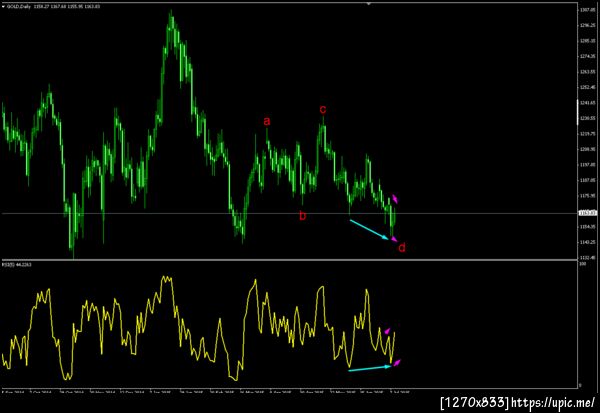Click the highlighted current price tag on scale
The height and width of the screenshot is (413, 600).
[x=588, y=213]
